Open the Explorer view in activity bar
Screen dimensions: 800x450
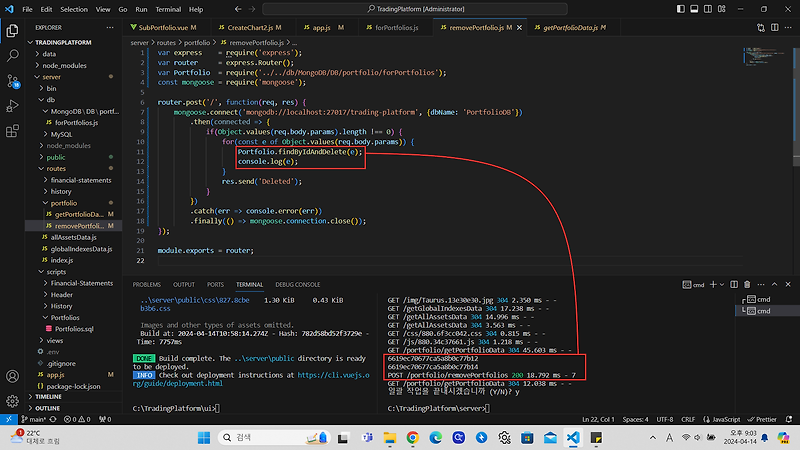point(12,31)
